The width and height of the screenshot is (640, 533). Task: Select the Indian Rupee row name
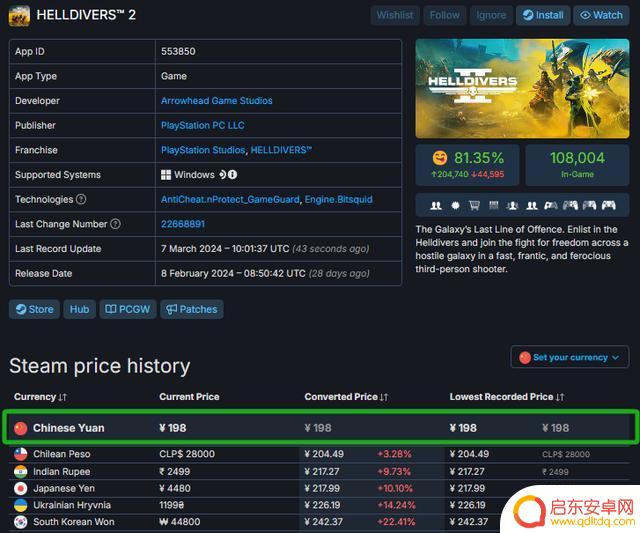tap(62, 472)
